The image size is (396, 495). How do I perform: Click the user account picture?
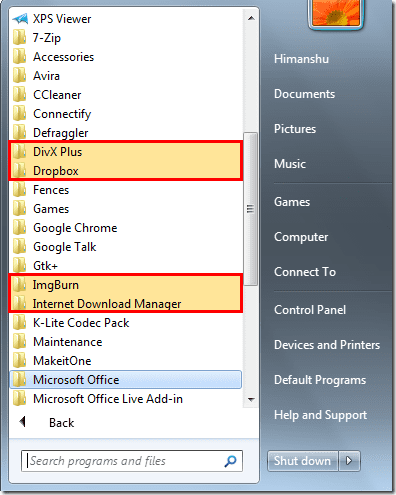point(335,13)
